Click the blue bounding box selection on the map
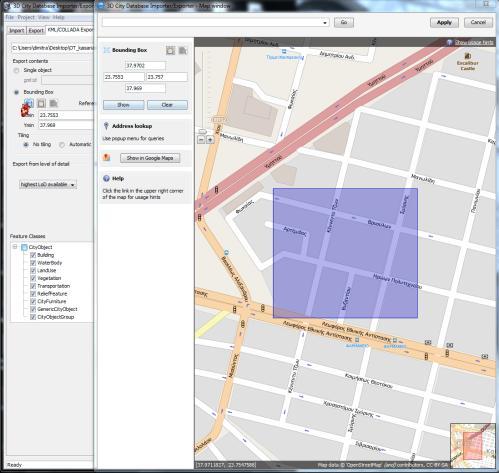Image resolution: width=499 pixels, height=473 pixels. [345, 253]
